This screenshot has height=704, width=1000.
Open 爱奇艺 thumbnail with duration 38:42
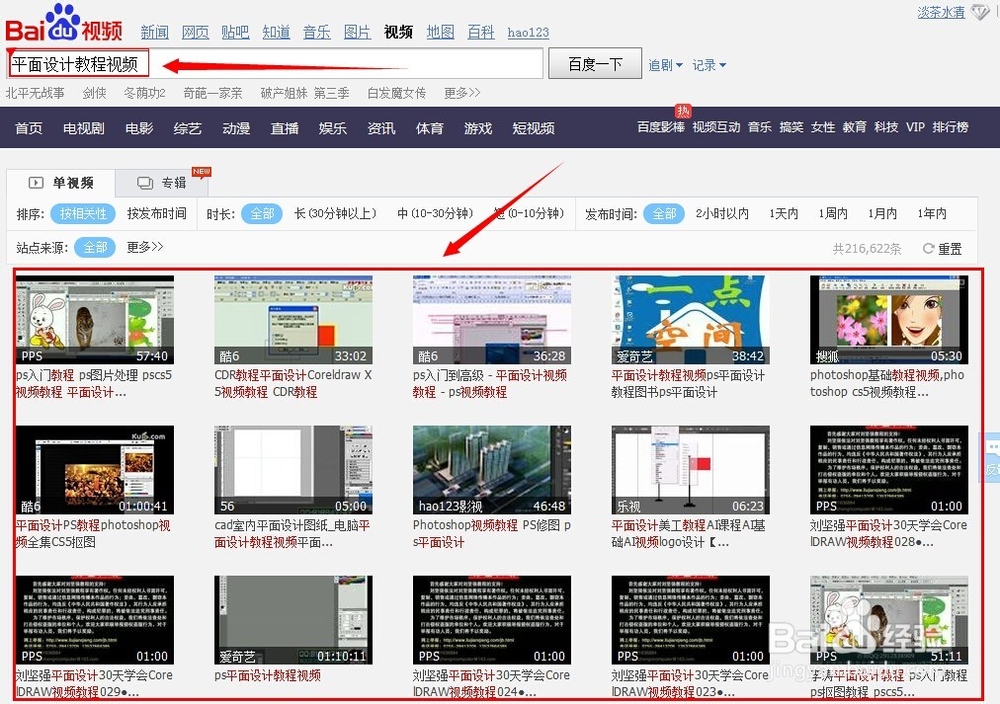[690, 320]
